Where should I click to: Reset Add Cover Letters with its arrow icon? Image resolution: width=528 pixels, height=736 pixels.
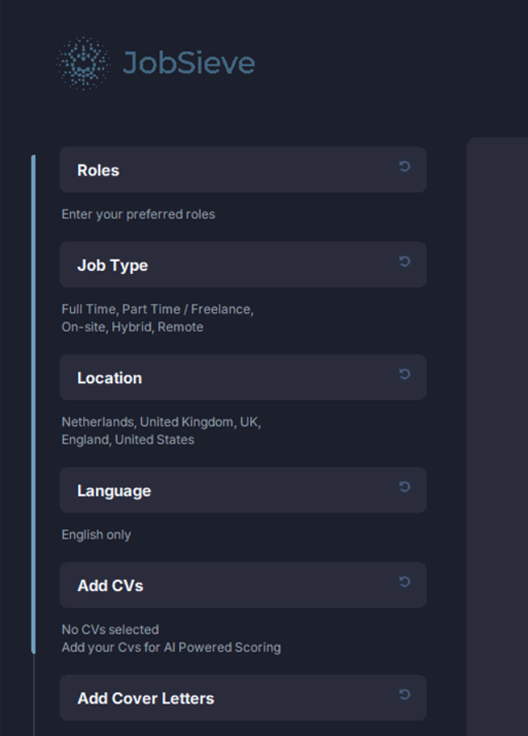click(405, 694)
